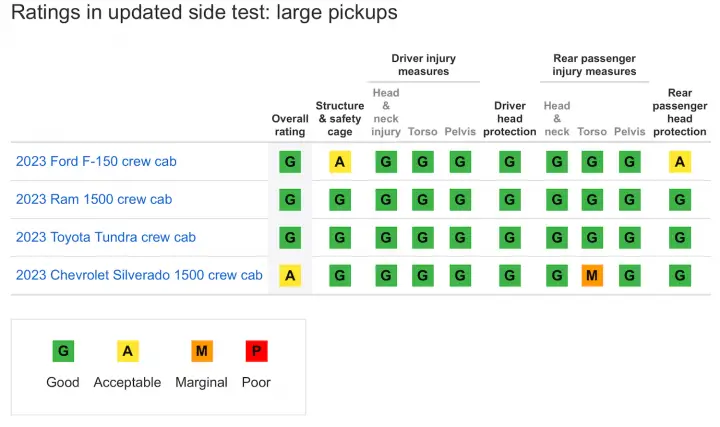Open the 2023 Ford F-150 crew cab link

(x=96, y=161)
